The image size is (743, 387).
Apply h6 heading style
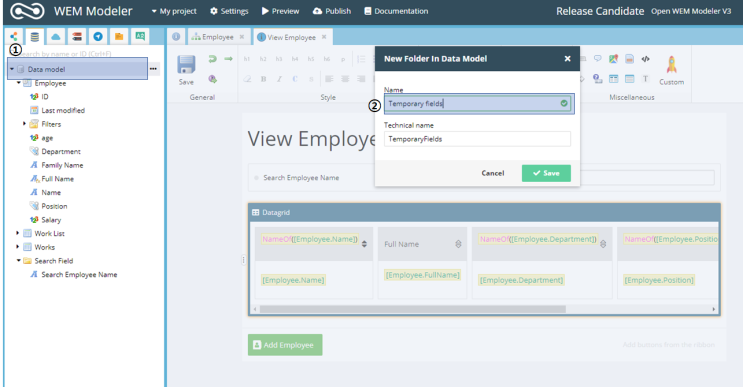click(x=326, y=59)
